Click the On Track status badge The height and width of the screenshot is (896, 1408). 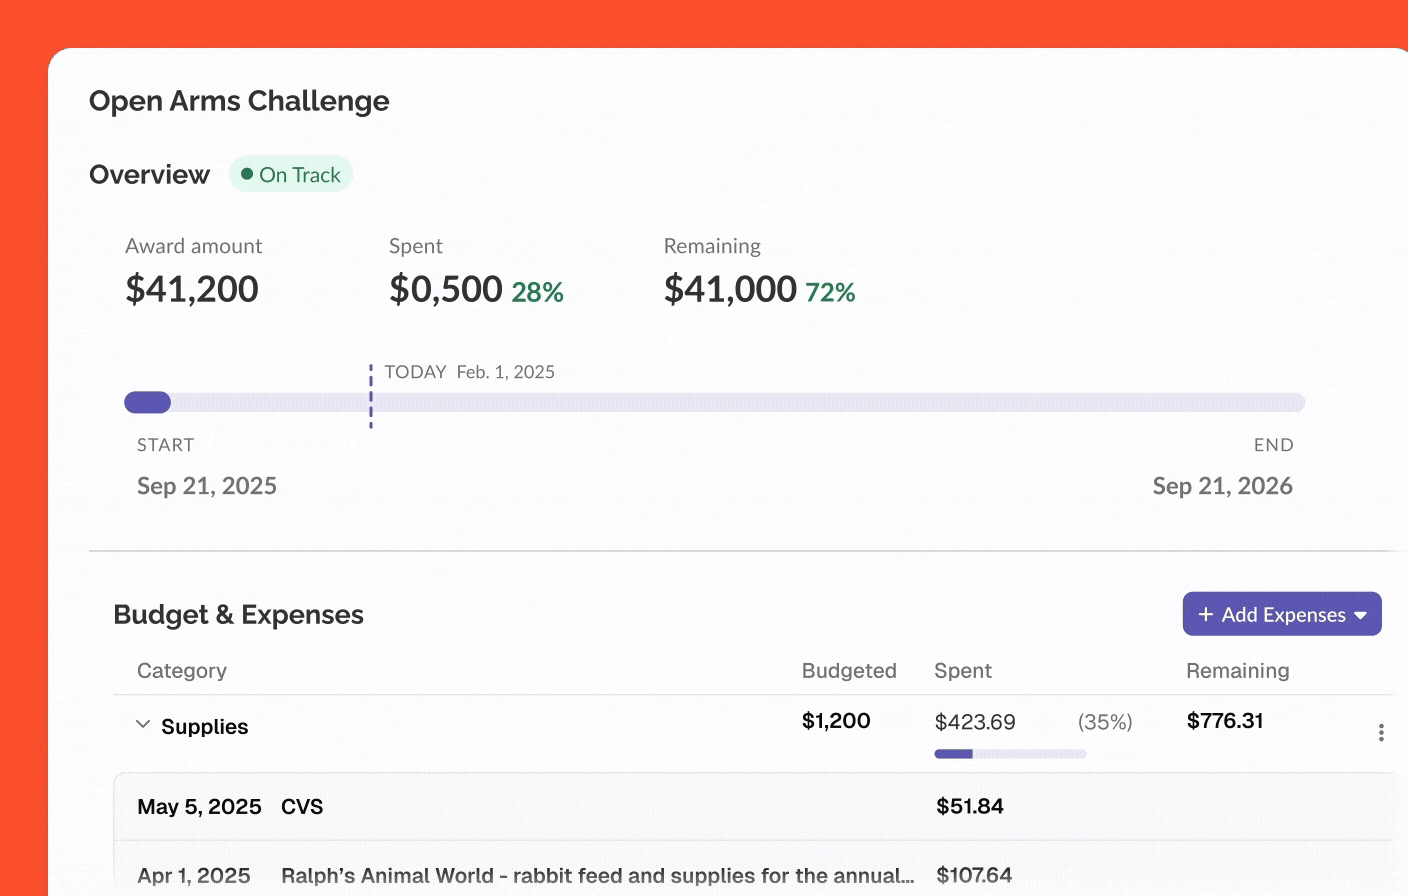(x=291, y=174)
